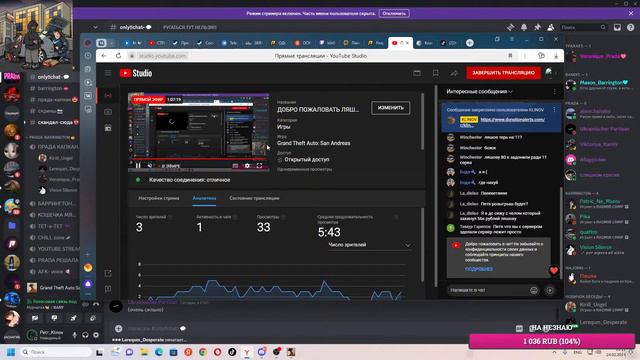This screenshot has width=640, height=360.
Task: Open Discord notification bell settings
Action: [x=524, y=27]
